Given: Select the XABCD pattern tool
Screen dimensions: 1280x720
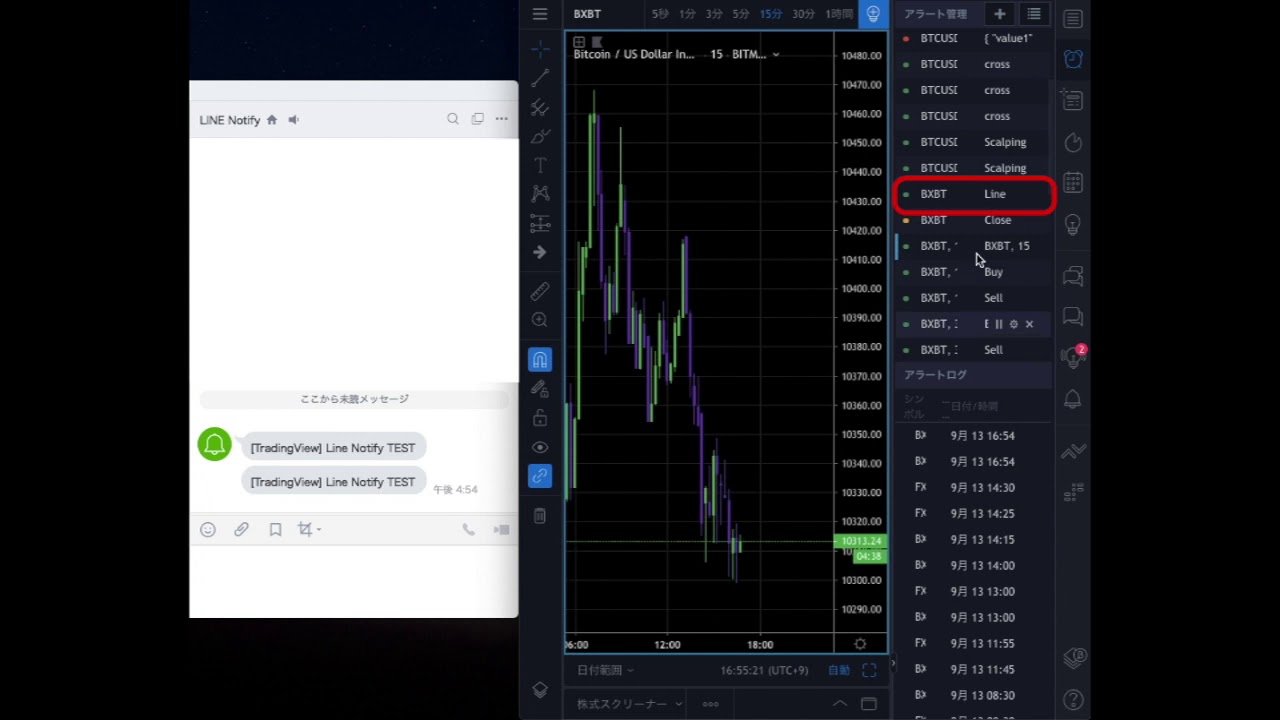Looking at the screenshot, I should [x=540, y=194].
